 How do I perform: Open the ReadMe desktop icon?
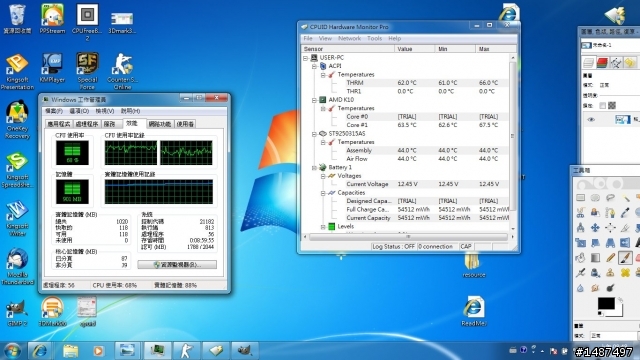[x=473, y=312]
